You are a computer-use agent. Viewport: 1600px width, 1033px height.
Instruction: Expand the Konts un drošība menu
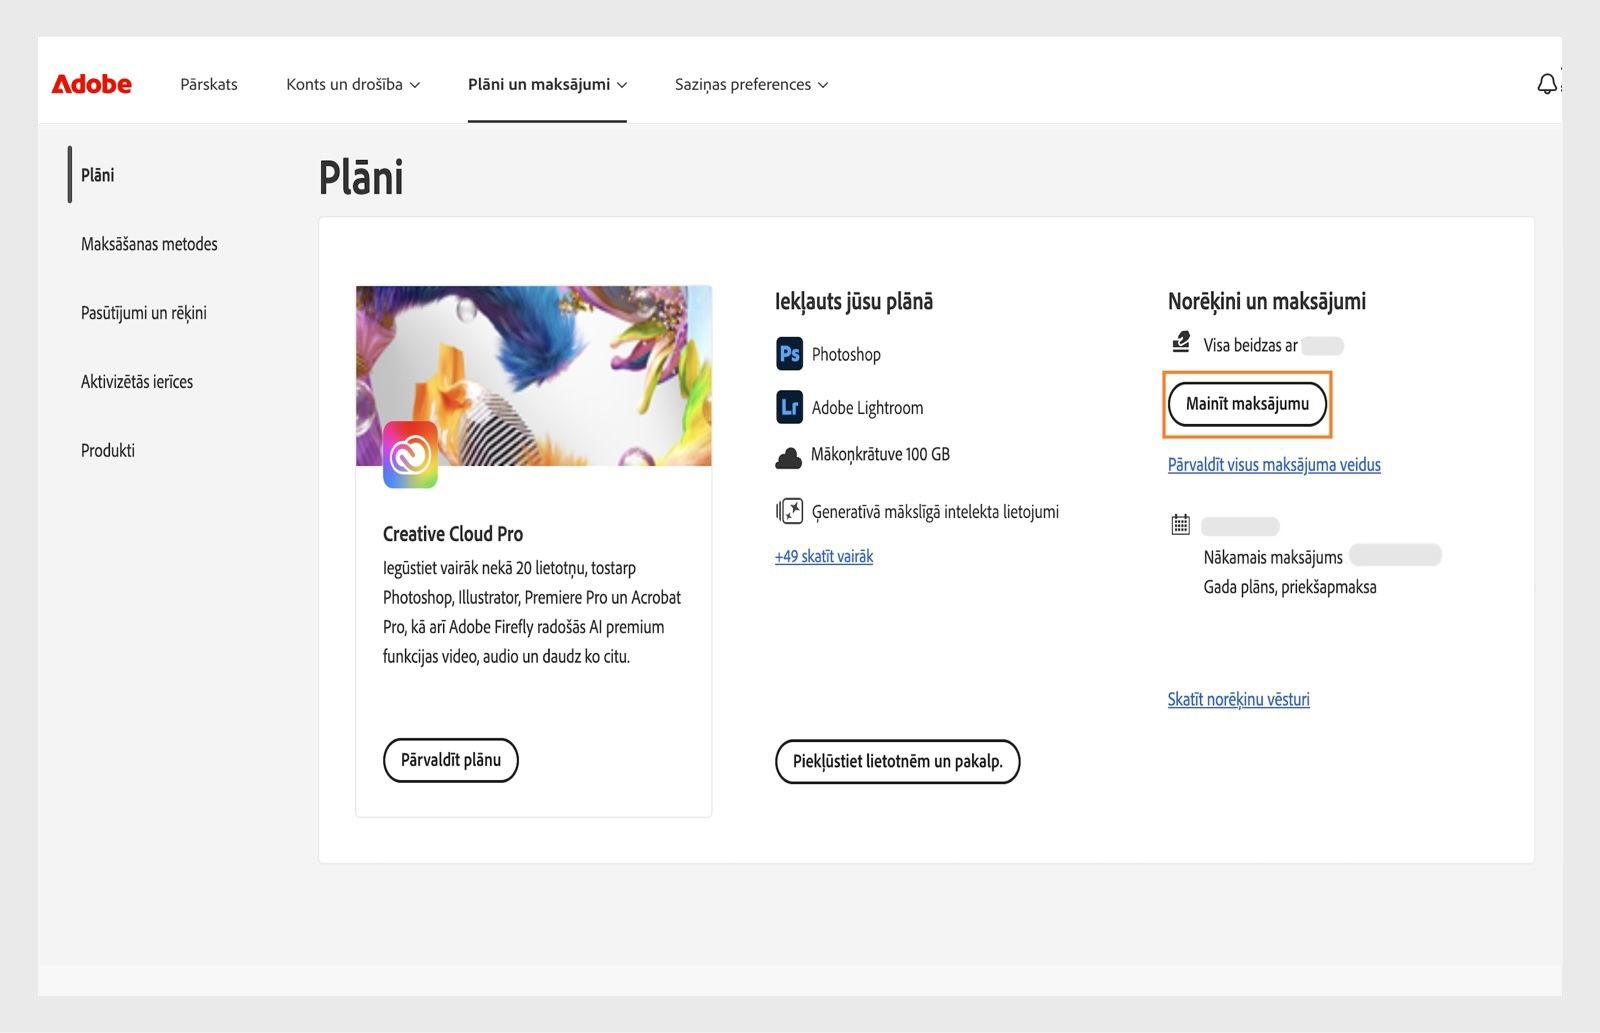[353, 84]
